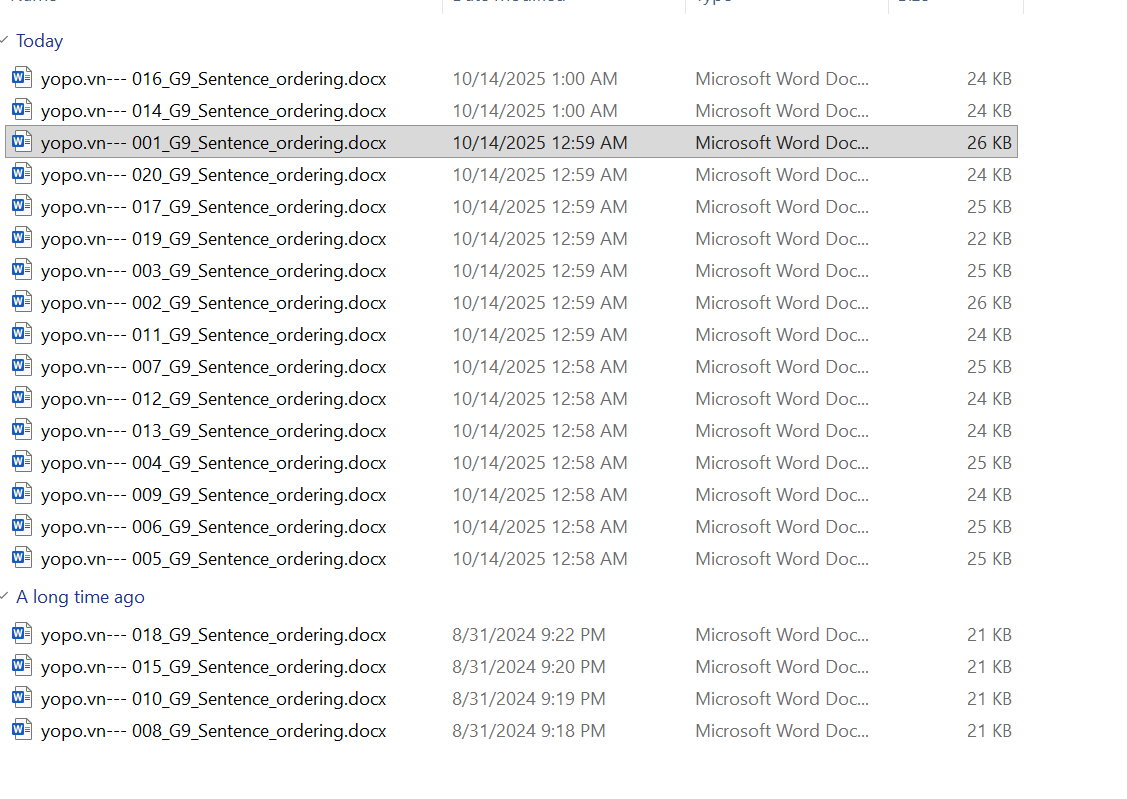Screen dimensions: 1127x799
Task: Click file name 019_G9_Sentence_ordering.docx
Action: [213, 239]
